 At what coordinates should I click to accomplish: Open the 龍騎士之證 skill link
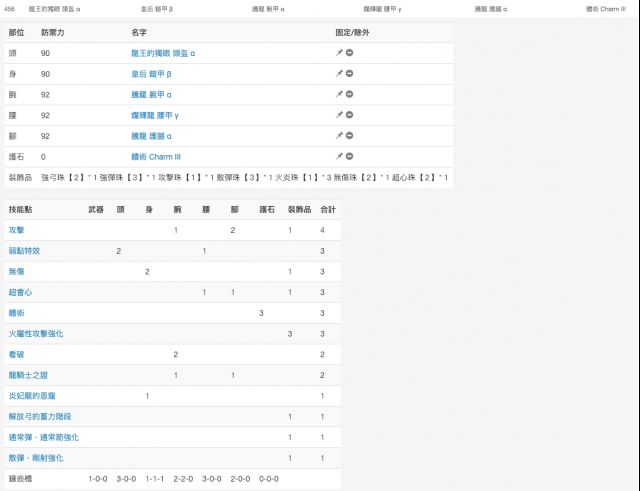click(x=28, y=375)
